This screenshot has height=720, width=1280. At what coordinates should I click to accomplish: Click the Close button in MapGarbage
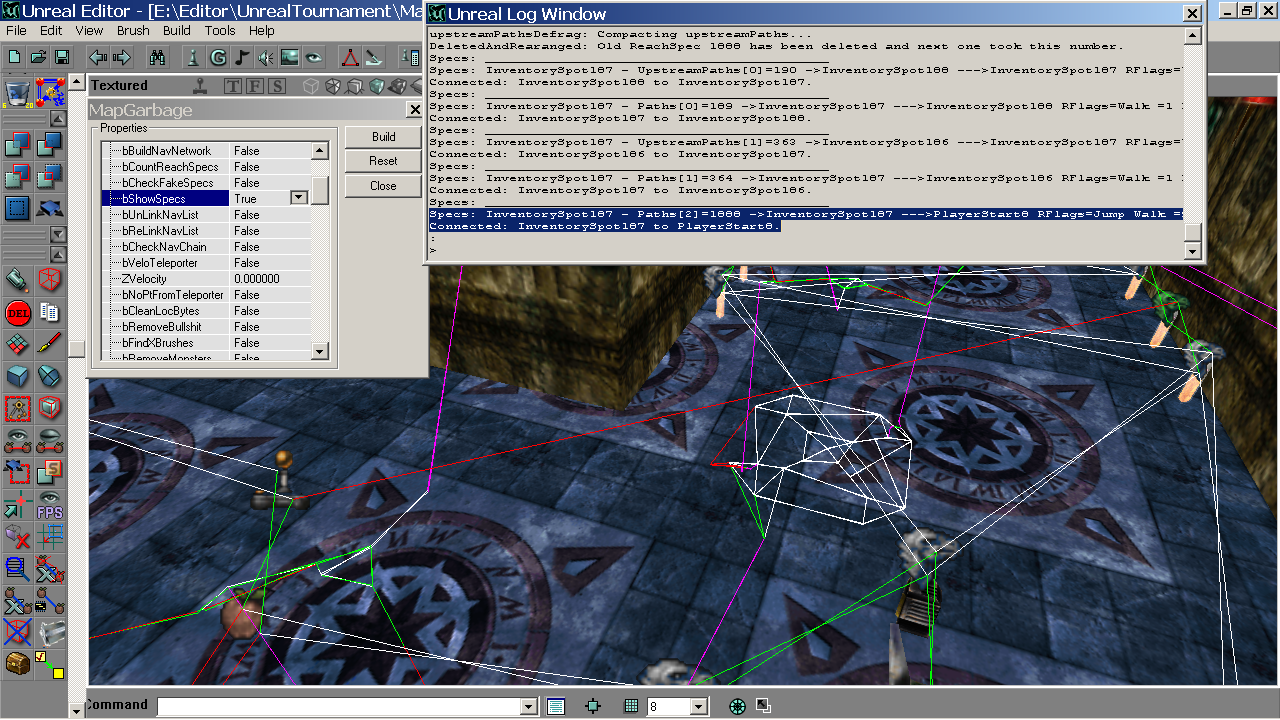tap(383, 186)
